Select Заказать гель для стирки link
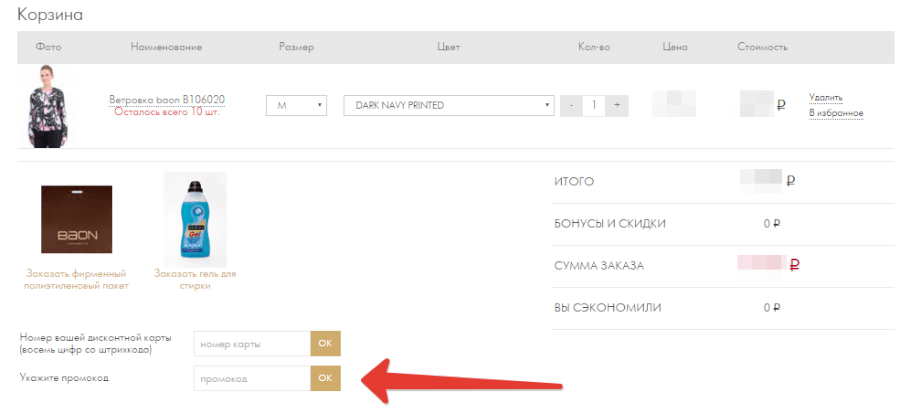The width and height of the screenshot is (900, 413). pyautogui.click(x=195, y=279)
